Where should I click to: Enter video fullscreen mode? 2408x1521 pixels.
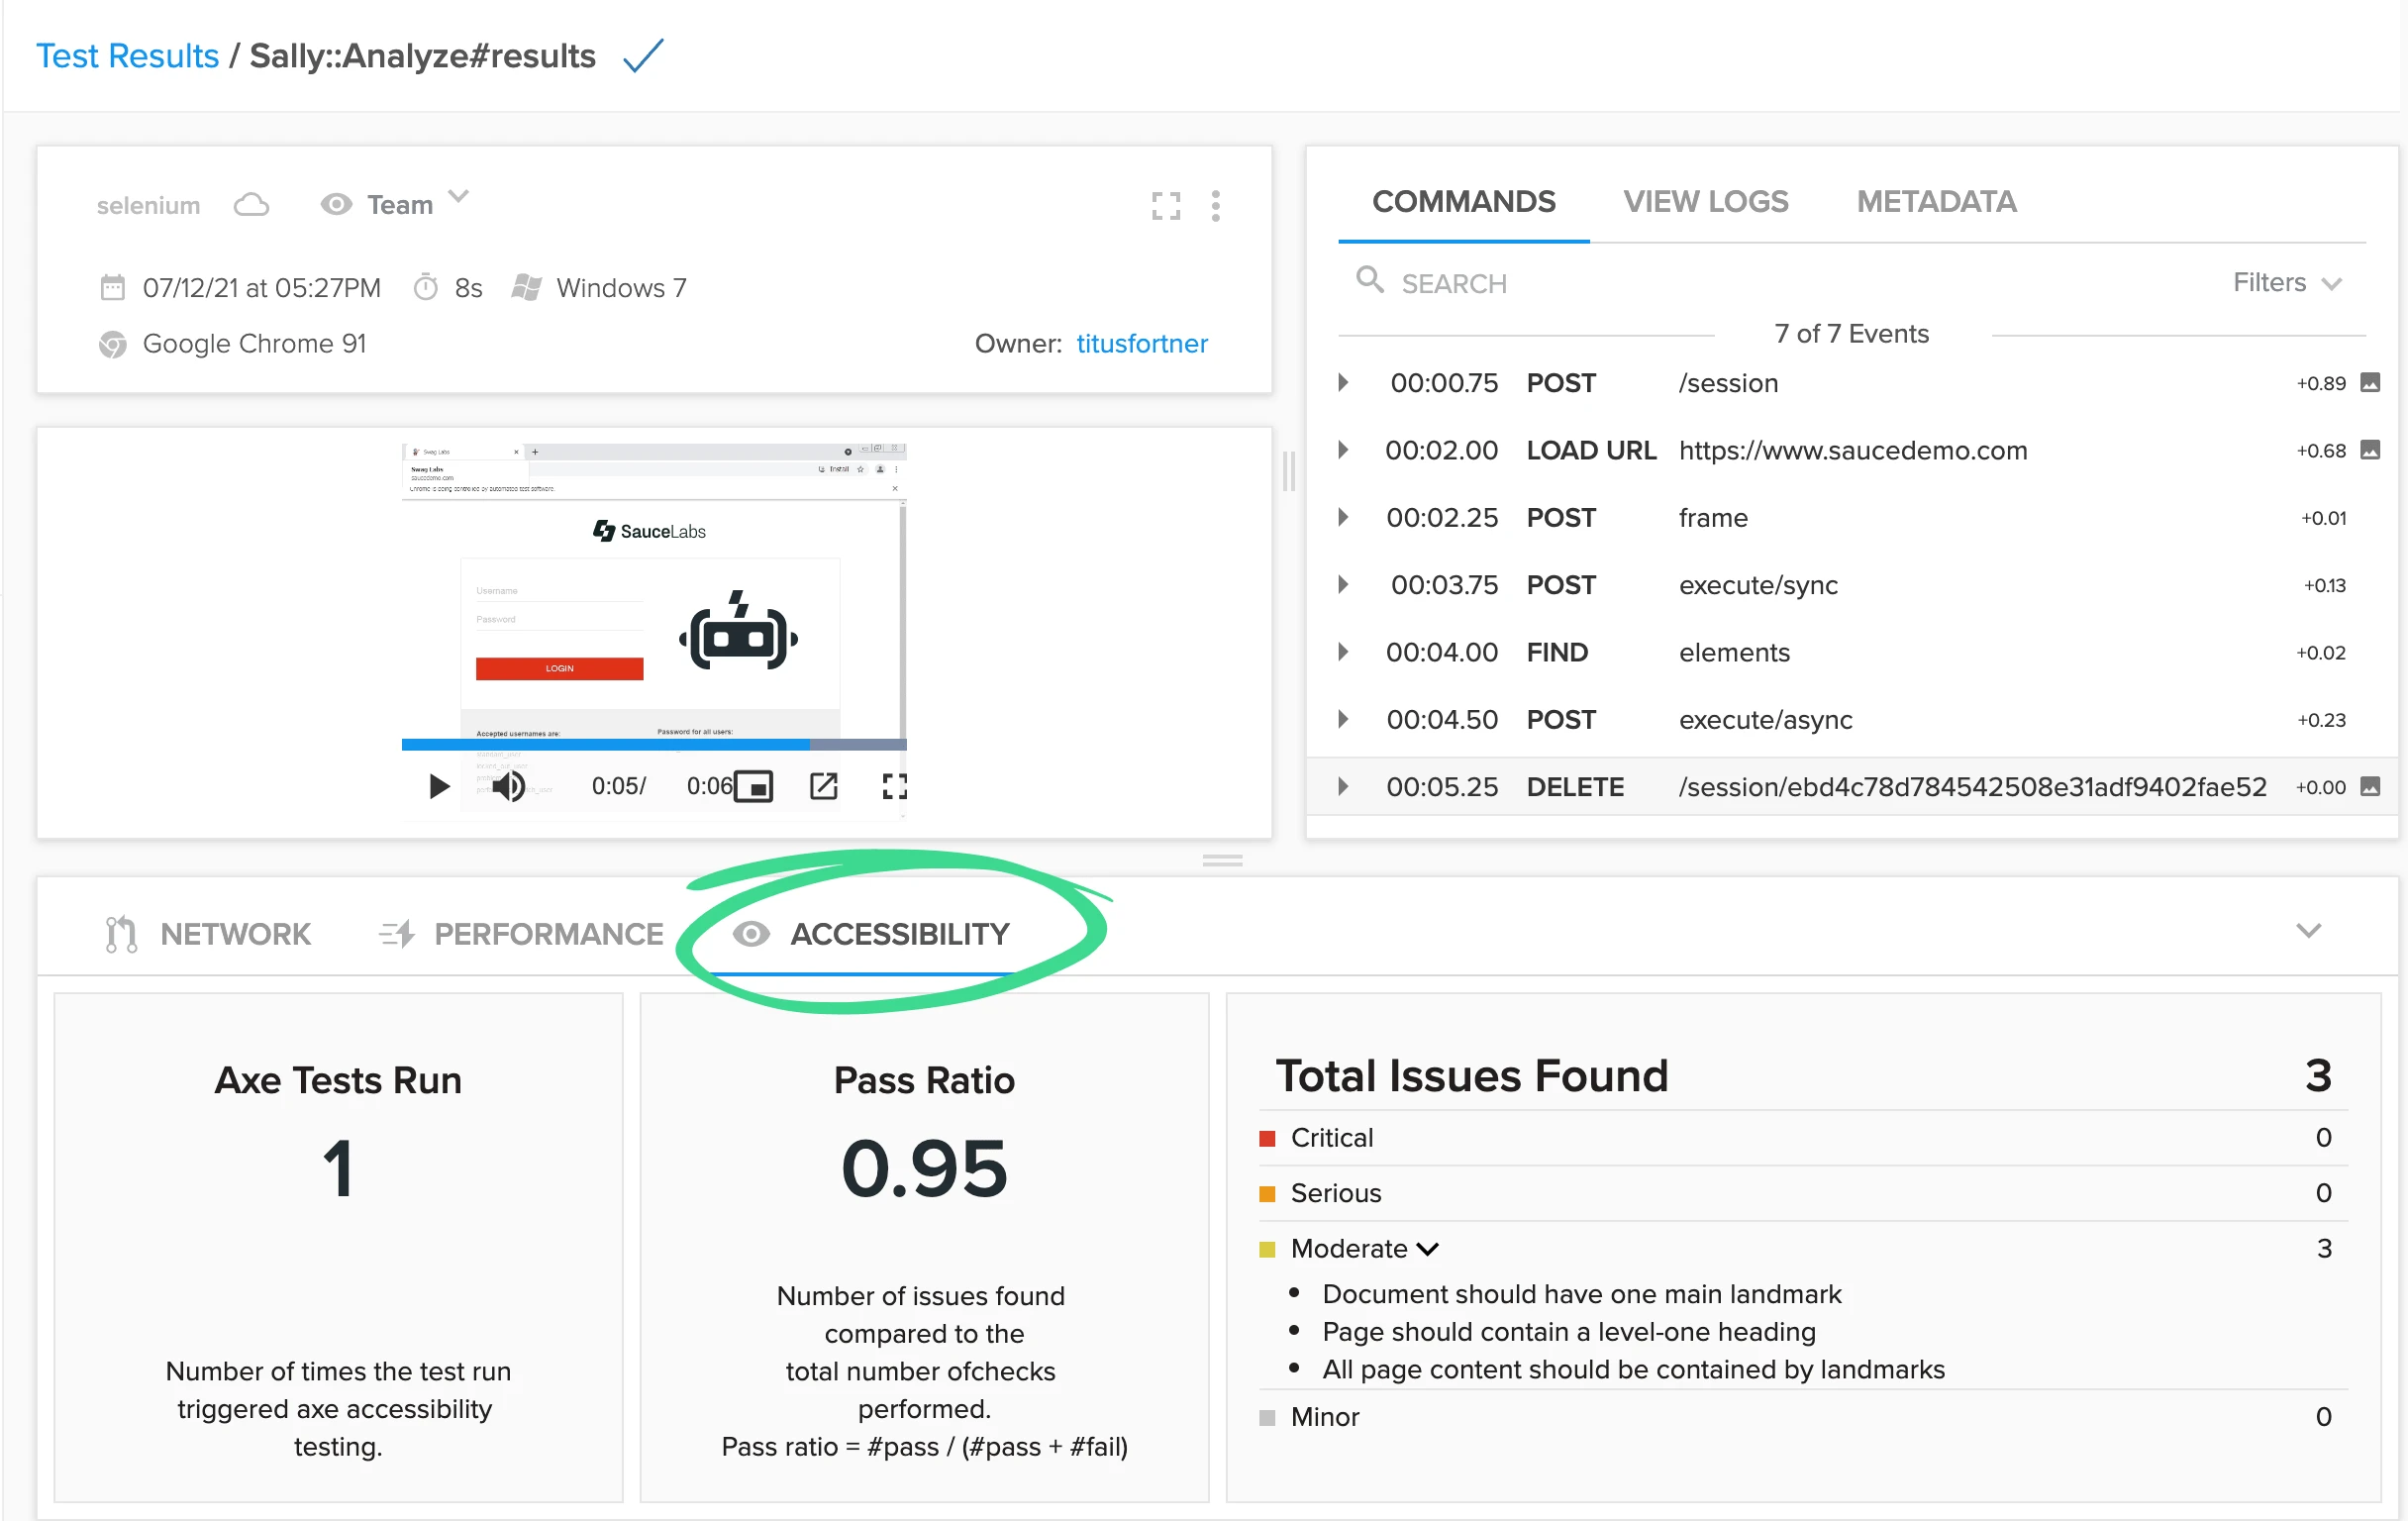point(894,786)
